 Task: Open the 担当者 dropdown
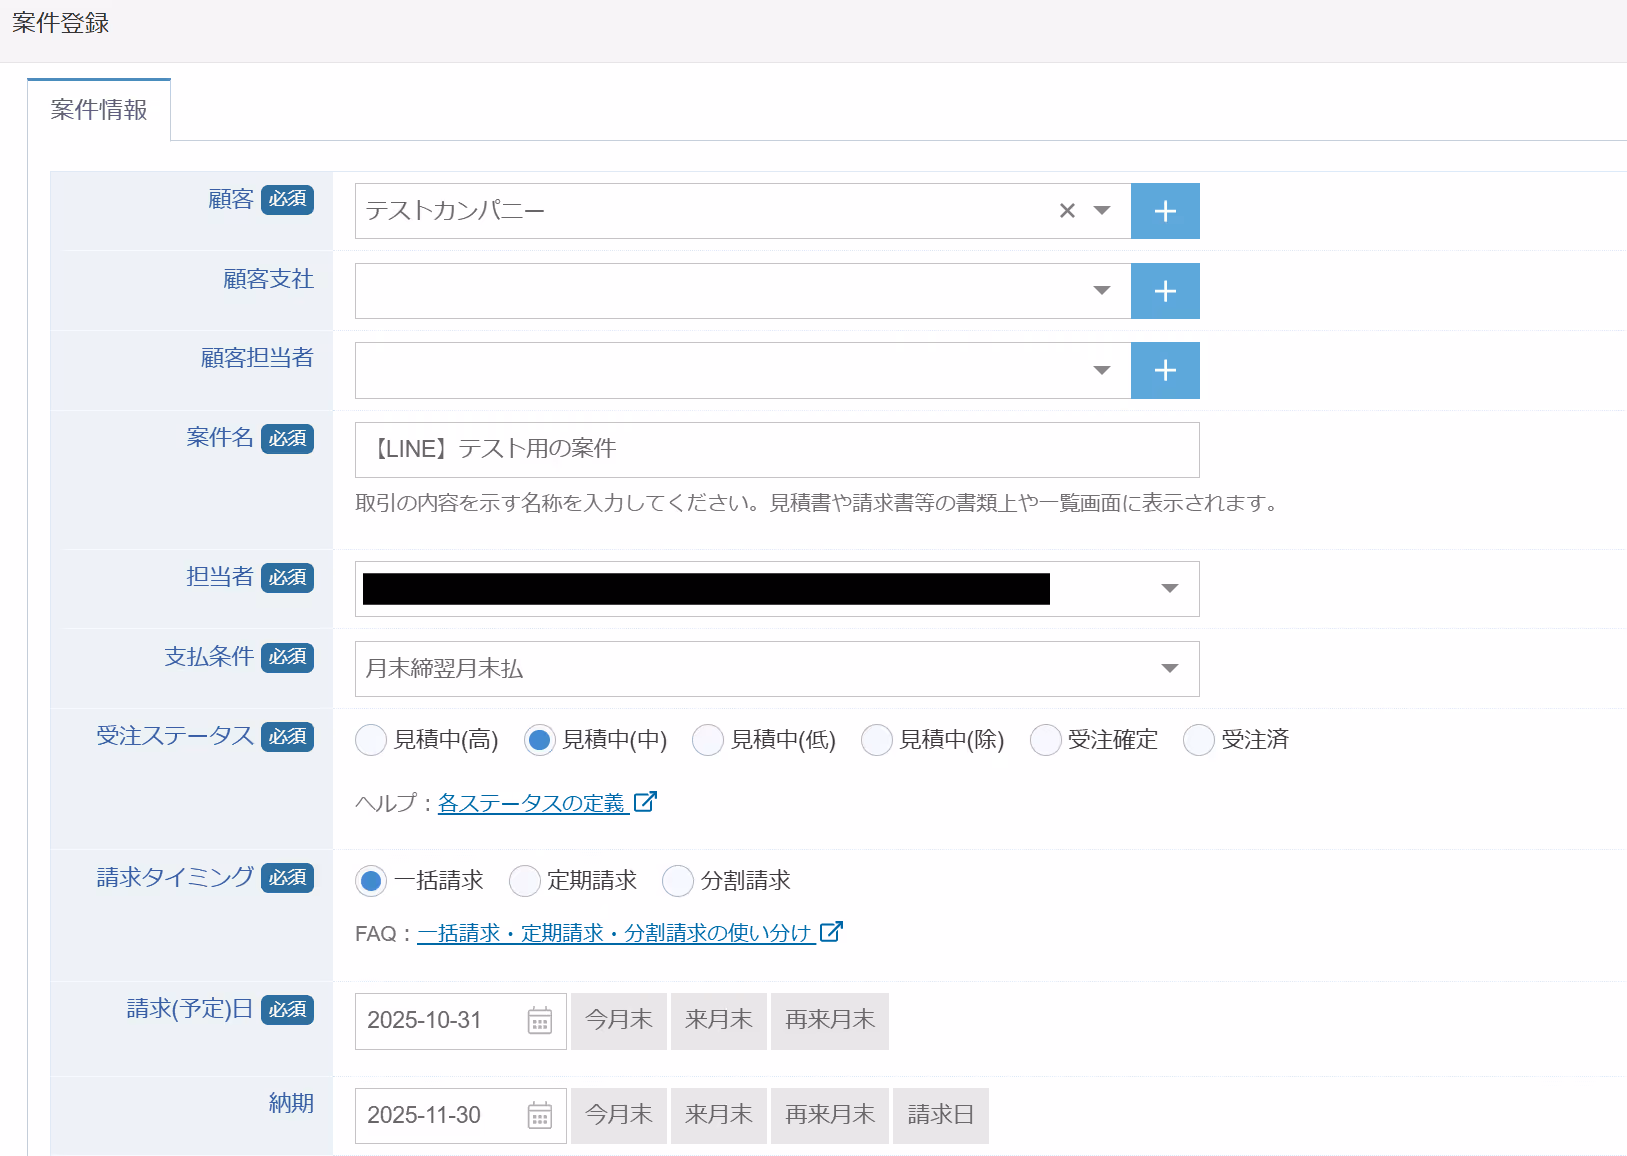point(777,589)
